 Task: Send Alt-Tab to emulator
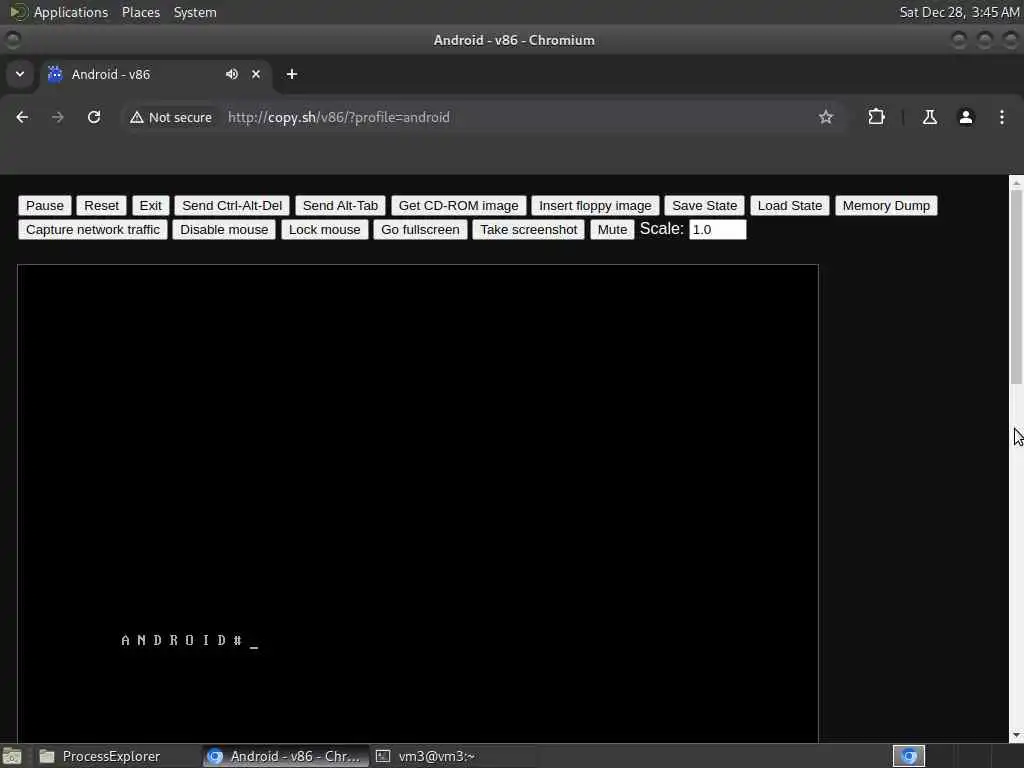(340, 206)
